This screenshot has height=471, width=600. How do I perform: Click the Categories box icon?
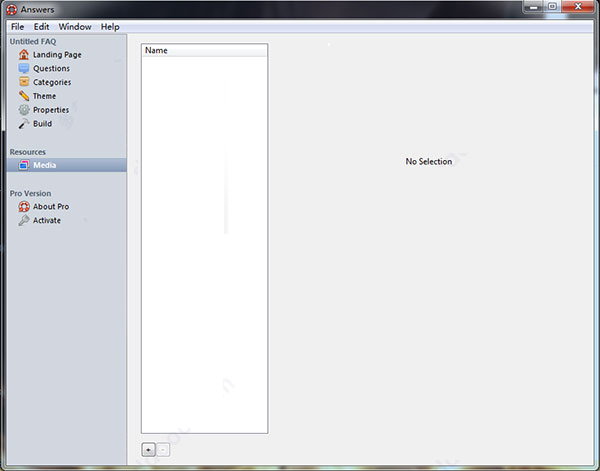[x=24, y=81]
